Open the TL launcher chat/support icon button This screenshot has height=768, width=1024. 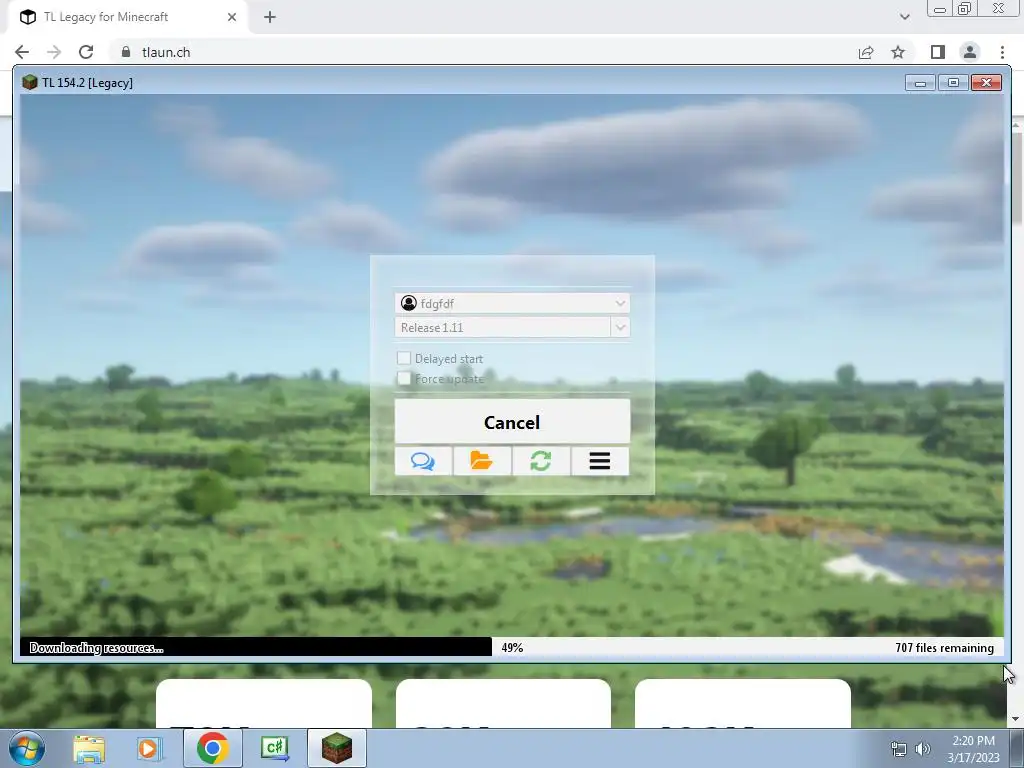[423, 461]
